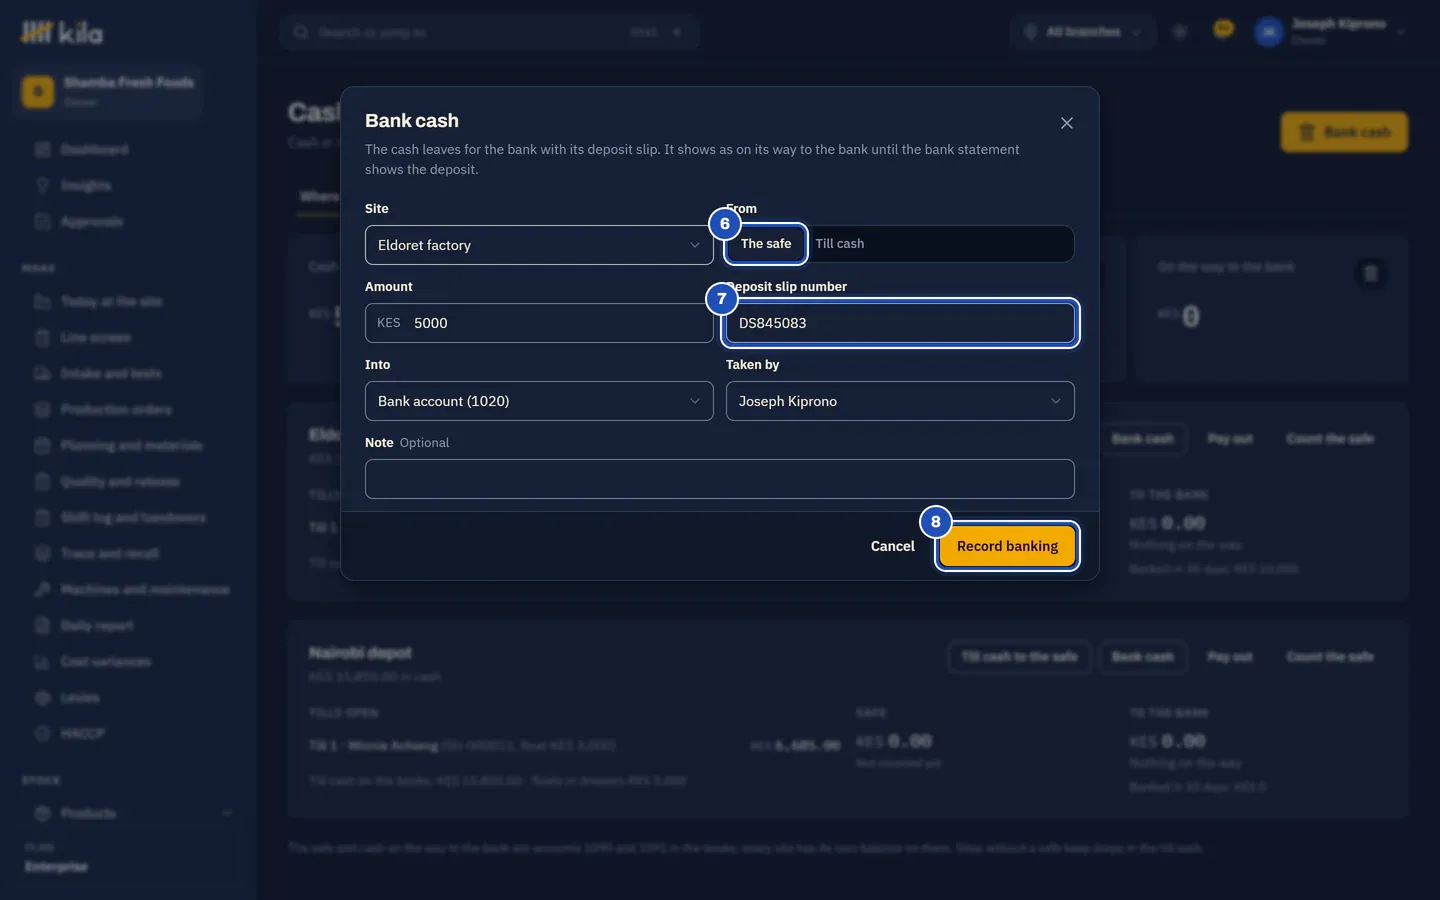Click the "Optional" hint beside Note

[x=424, y=443]
